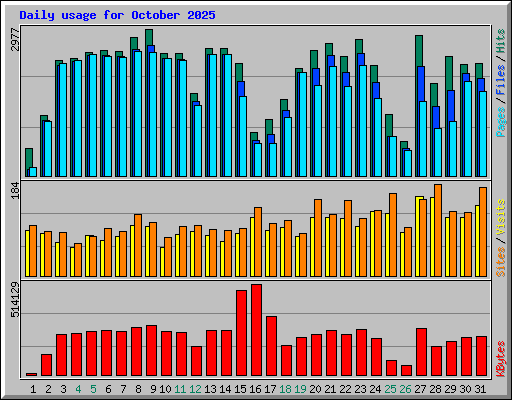512x400 pixels.
Task: Click the orange visits bar for day 28
Action: [x=438, y=230]
